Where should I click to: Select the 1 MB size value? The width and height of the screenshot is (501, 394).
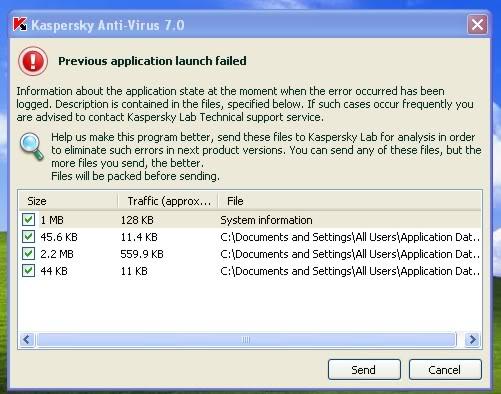pyautogui.click(x=52, y=220)
